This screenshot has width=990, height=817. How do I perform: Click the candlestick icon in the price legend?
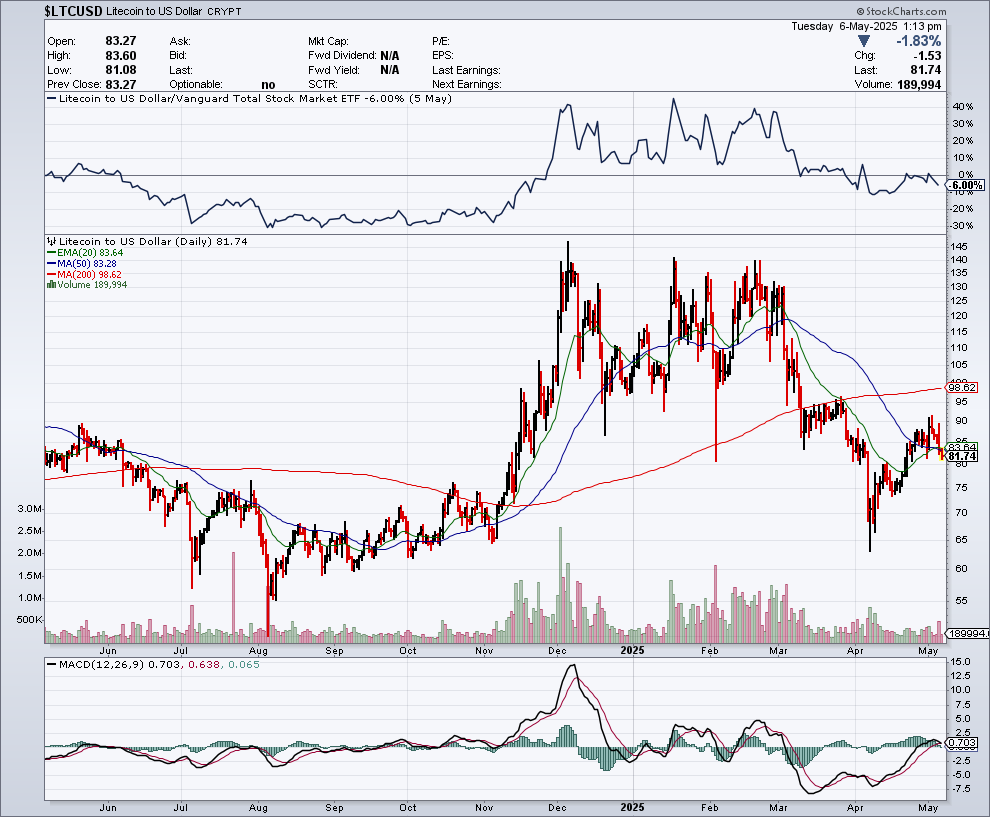tap(52, 241)
